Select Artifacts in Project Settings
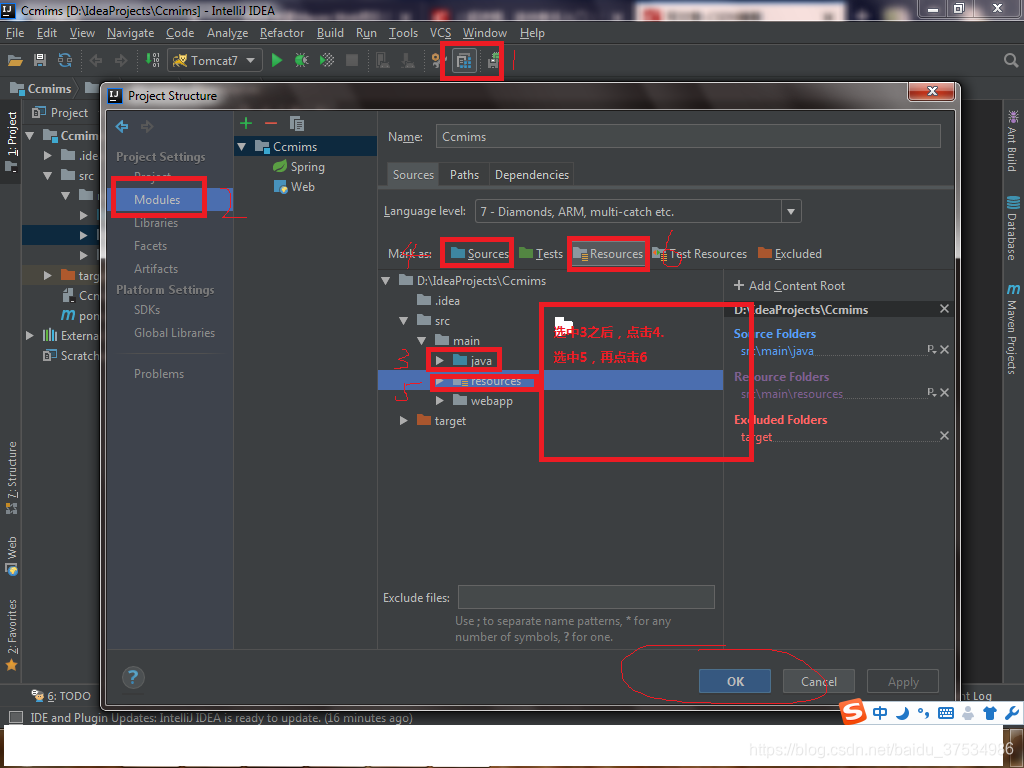 click(x=155, y=269)
